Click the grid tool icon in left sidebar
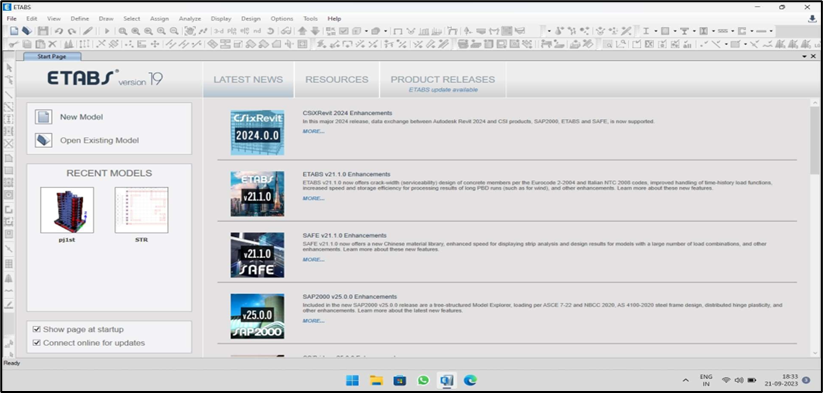This screenshot has width=823, height=393. (x=9, y=263)
